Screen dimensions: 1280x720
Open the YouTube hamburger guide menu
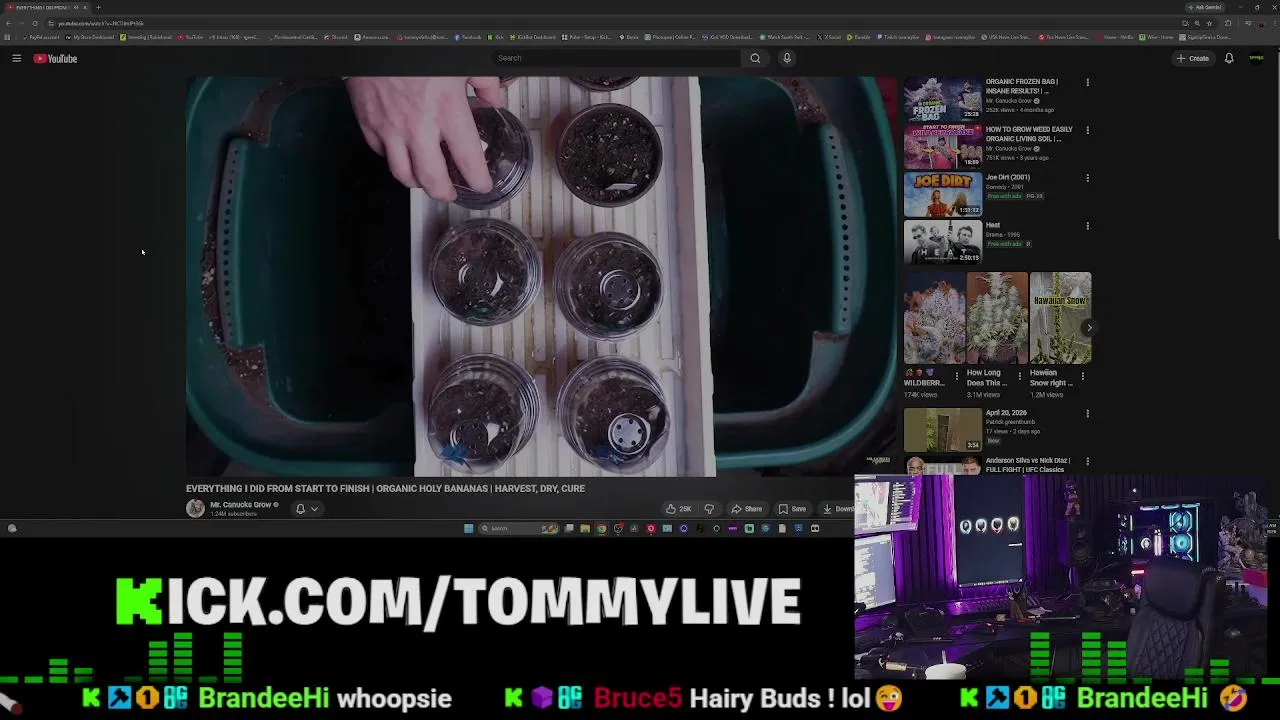point(16,59)
